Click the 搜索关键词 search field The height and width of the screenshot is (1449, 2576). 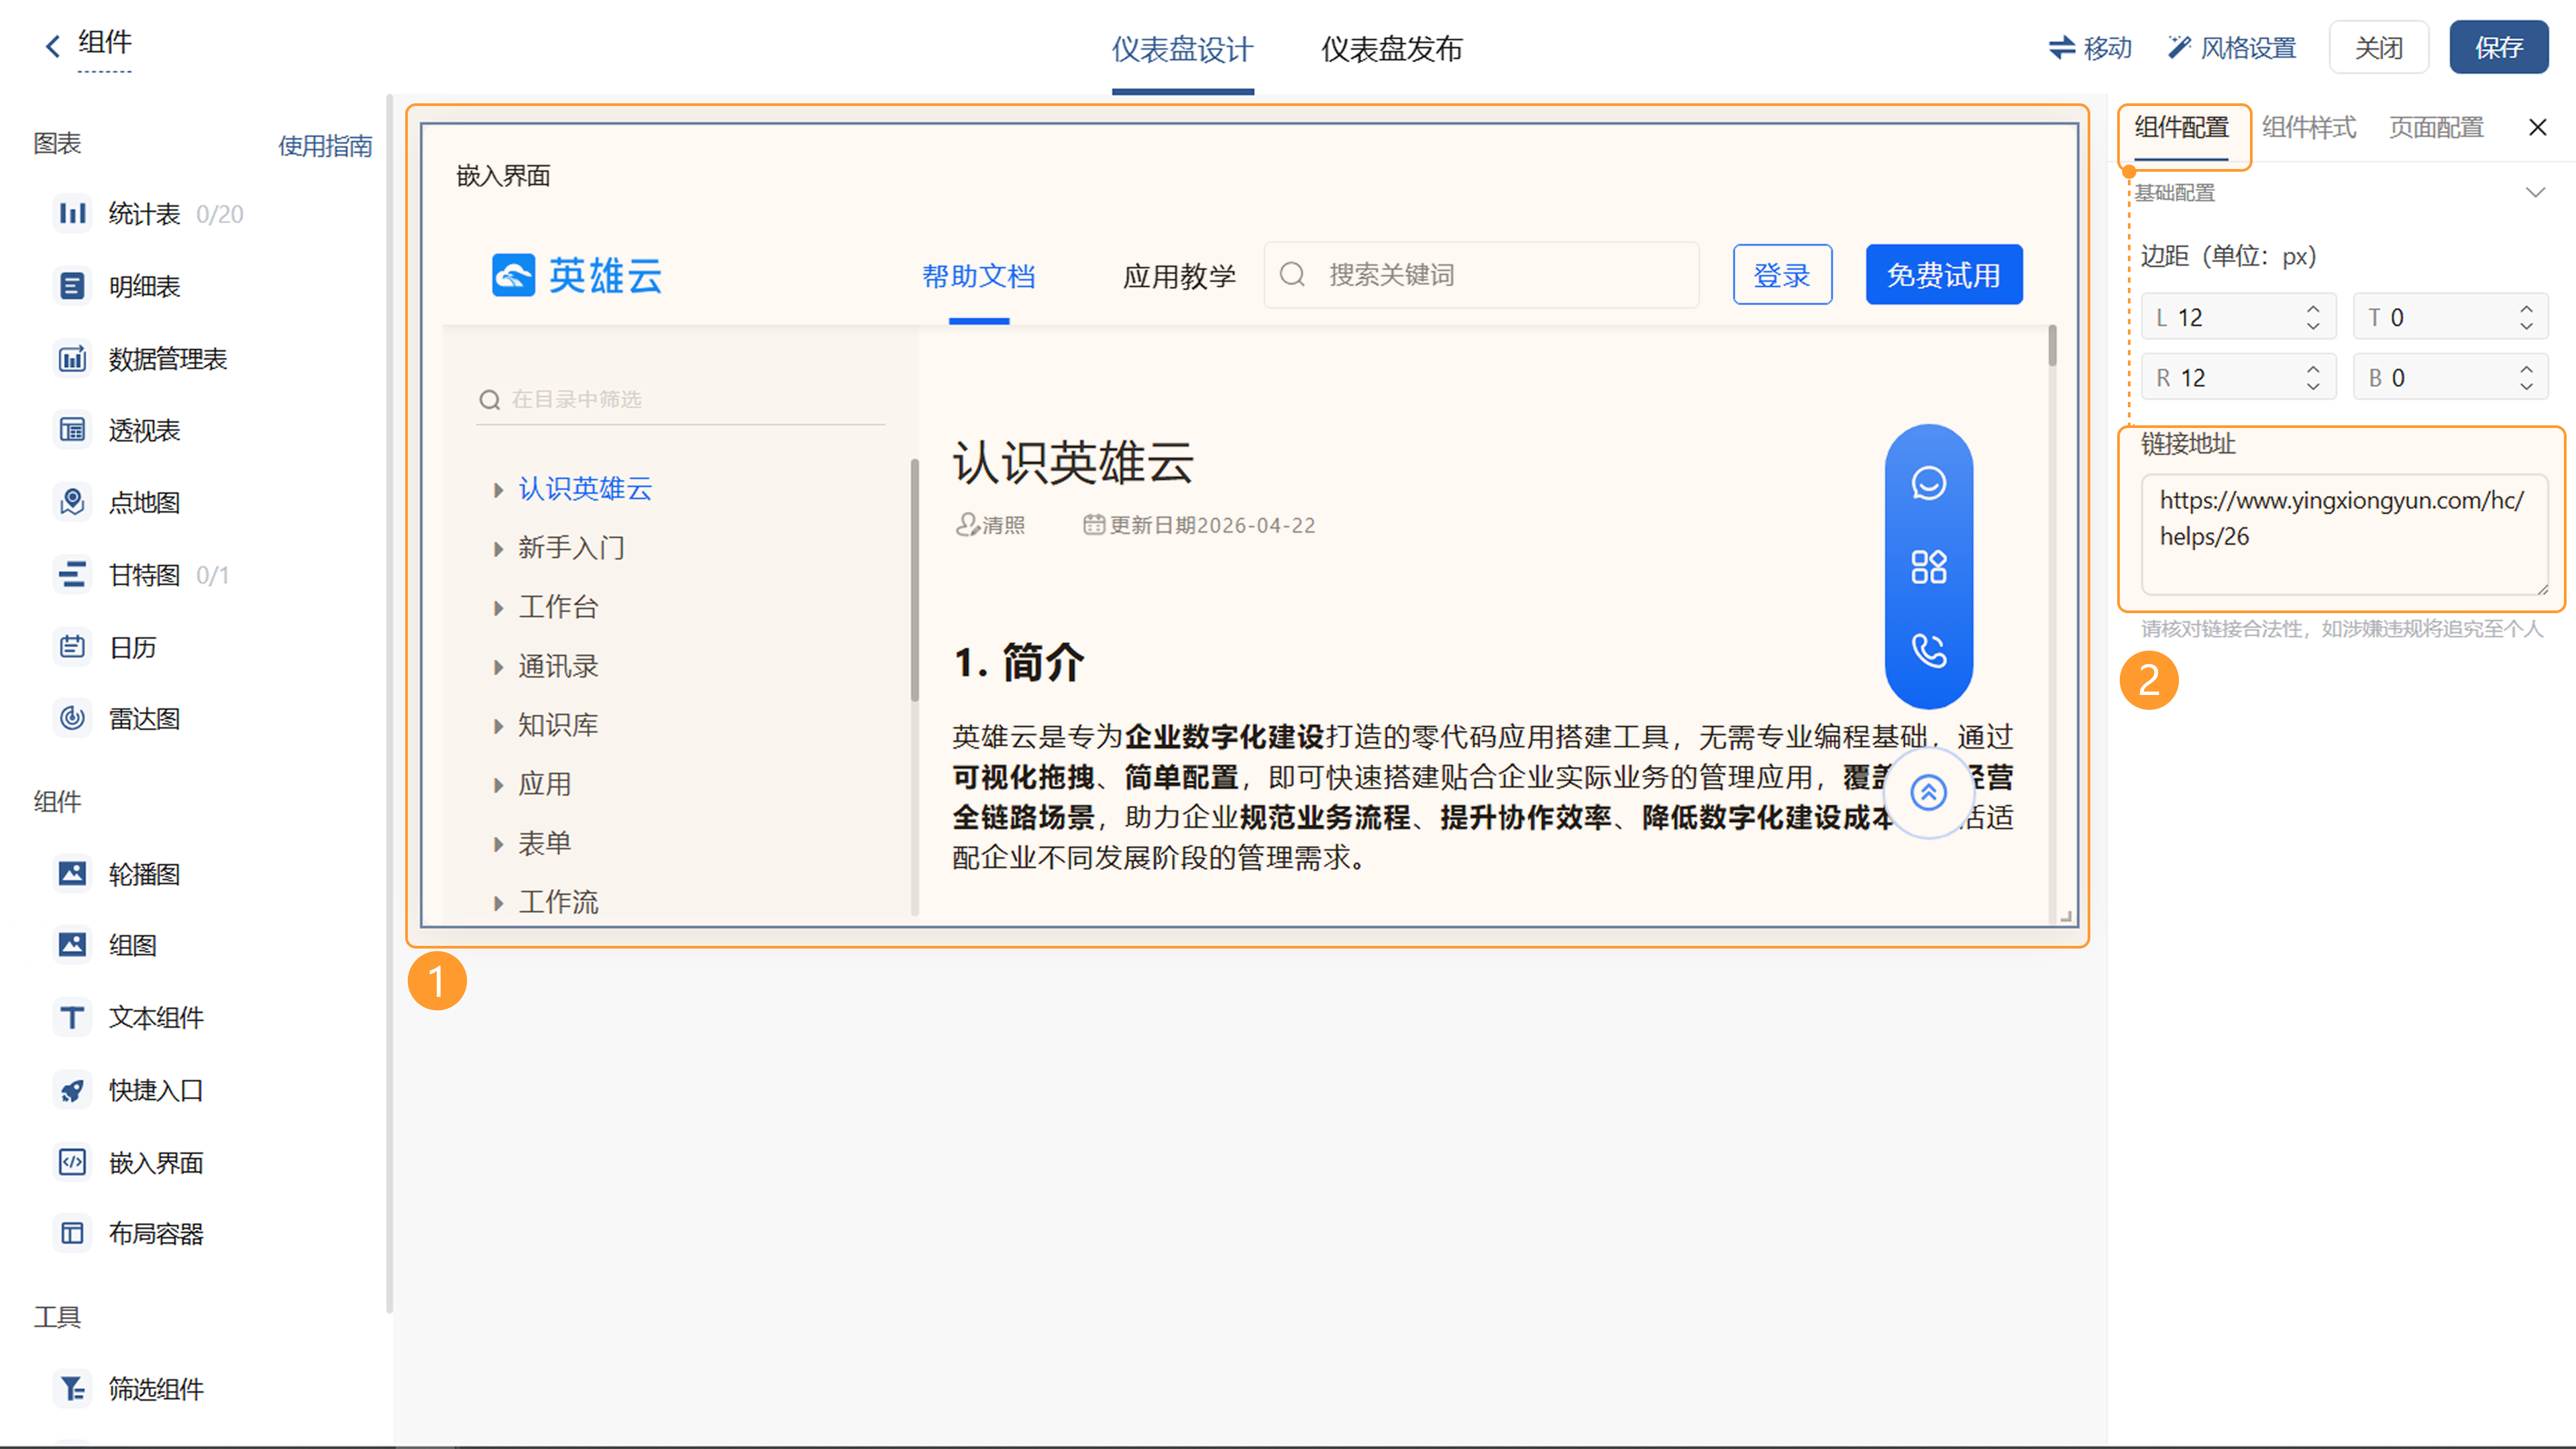[1481, 275]
